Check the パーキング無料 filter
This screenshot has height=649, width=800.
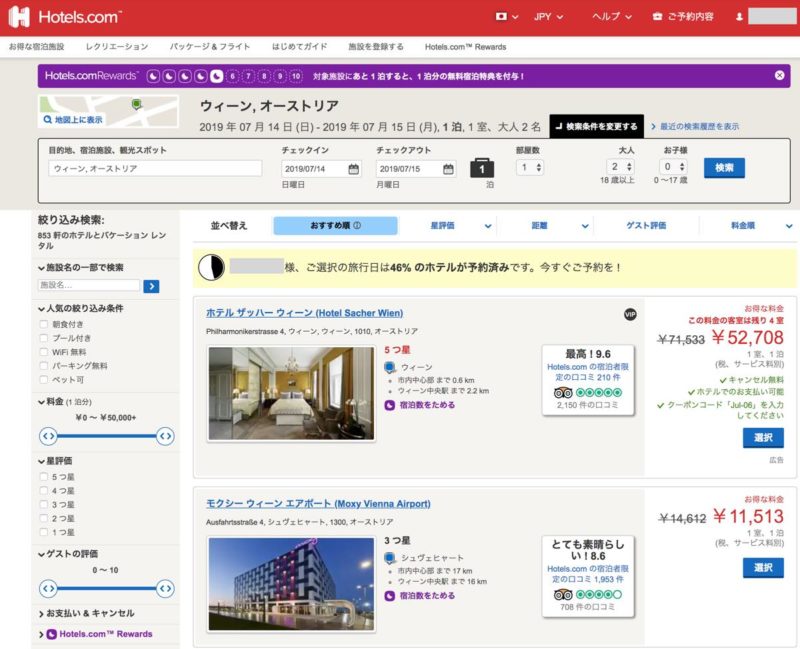tap(44, 365)
